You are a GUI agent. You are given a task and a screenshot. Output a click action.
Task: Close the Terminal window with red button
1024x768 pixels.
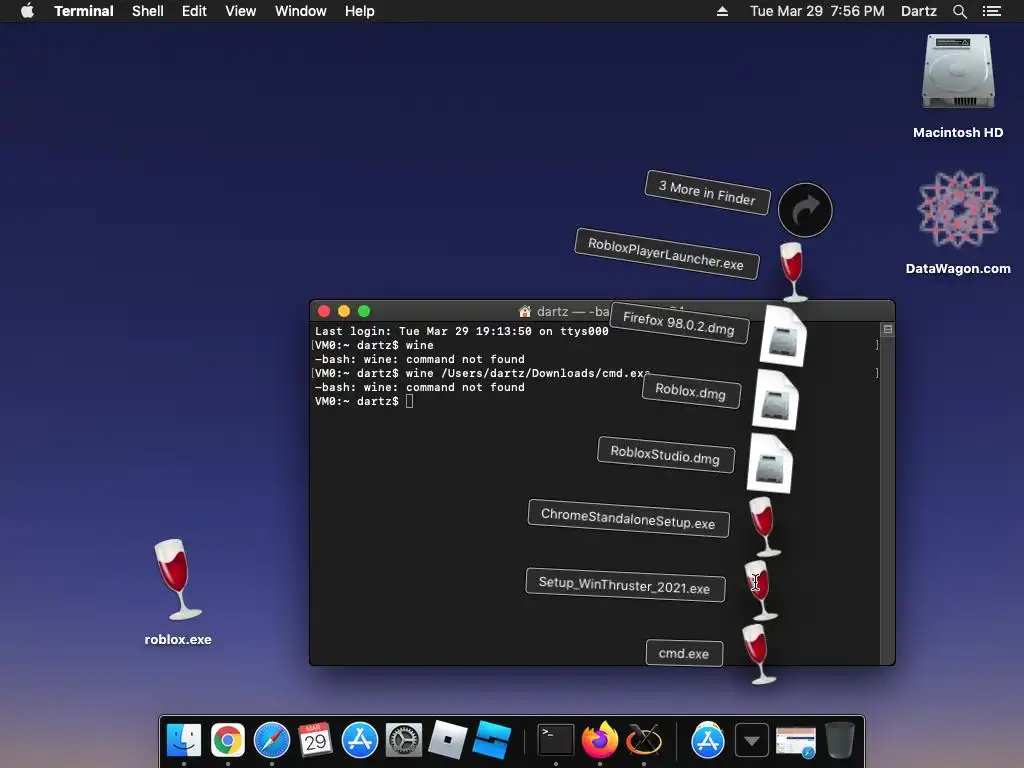point(324,312)
